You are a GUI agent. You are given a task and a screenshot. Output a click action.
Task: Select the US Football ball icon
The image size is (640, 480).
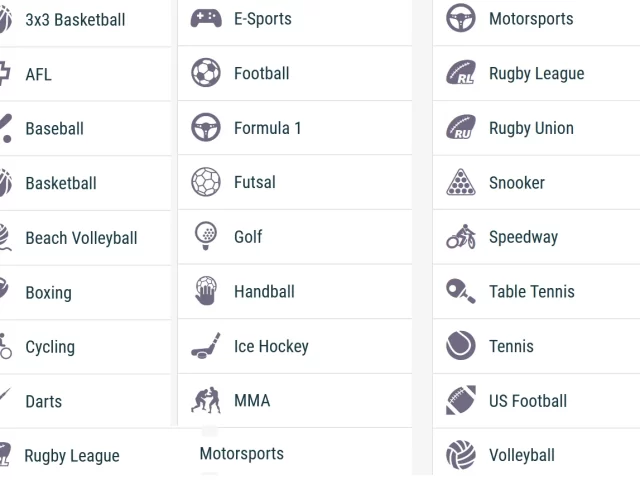[461, 400]
